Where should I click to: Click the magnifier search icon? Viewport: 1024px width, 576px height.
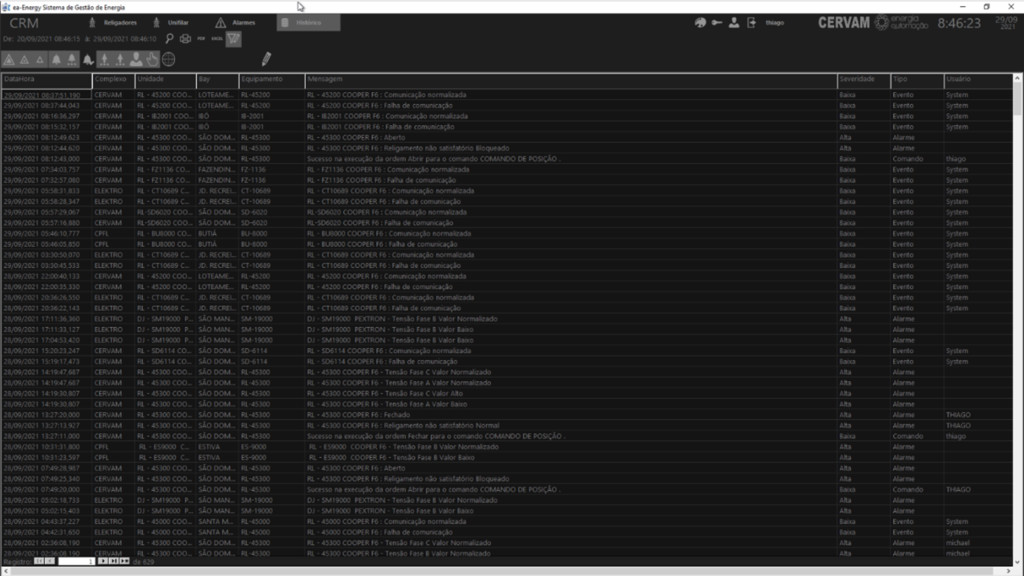pyautogui.click(x=170, y=39)
